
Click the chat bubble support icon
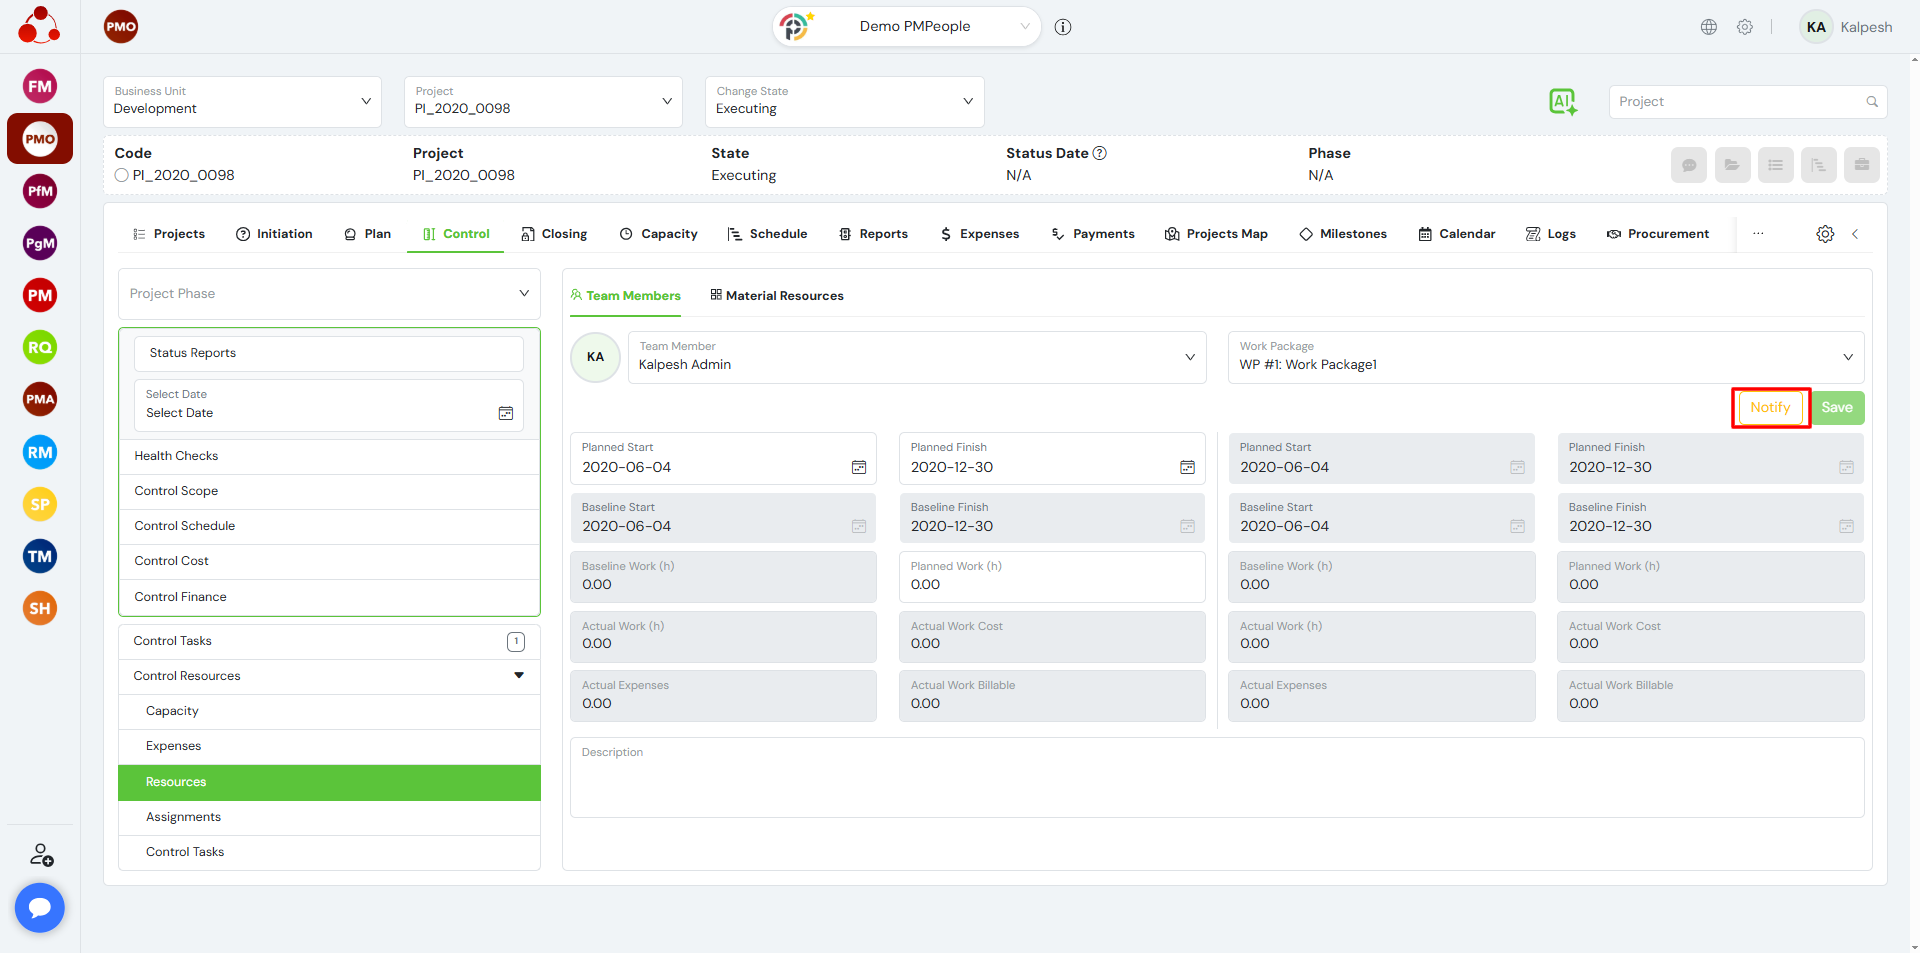(40, 907)
